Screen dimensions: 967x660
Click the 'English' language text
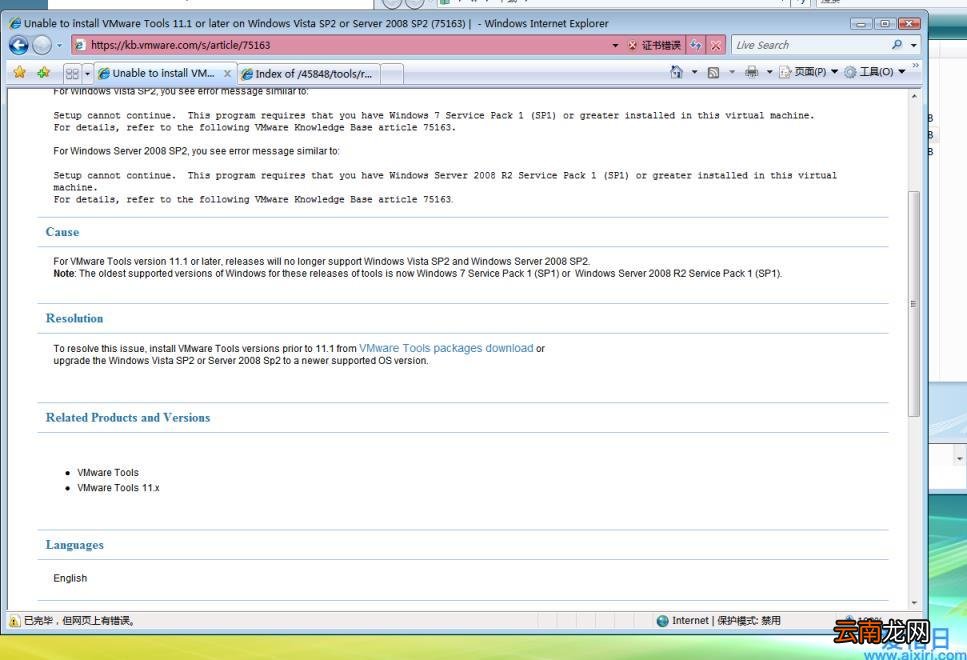click(70, 578)
